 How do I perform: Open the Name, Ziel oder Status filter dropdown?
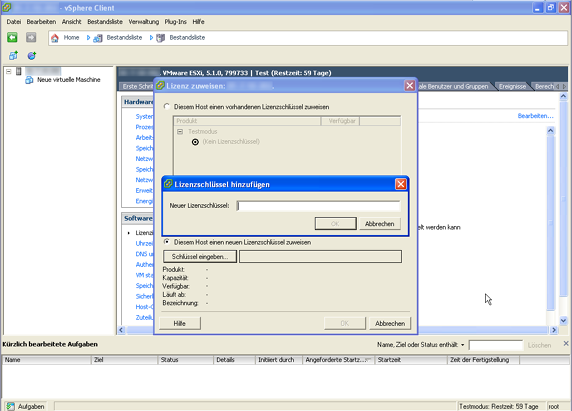463,345
